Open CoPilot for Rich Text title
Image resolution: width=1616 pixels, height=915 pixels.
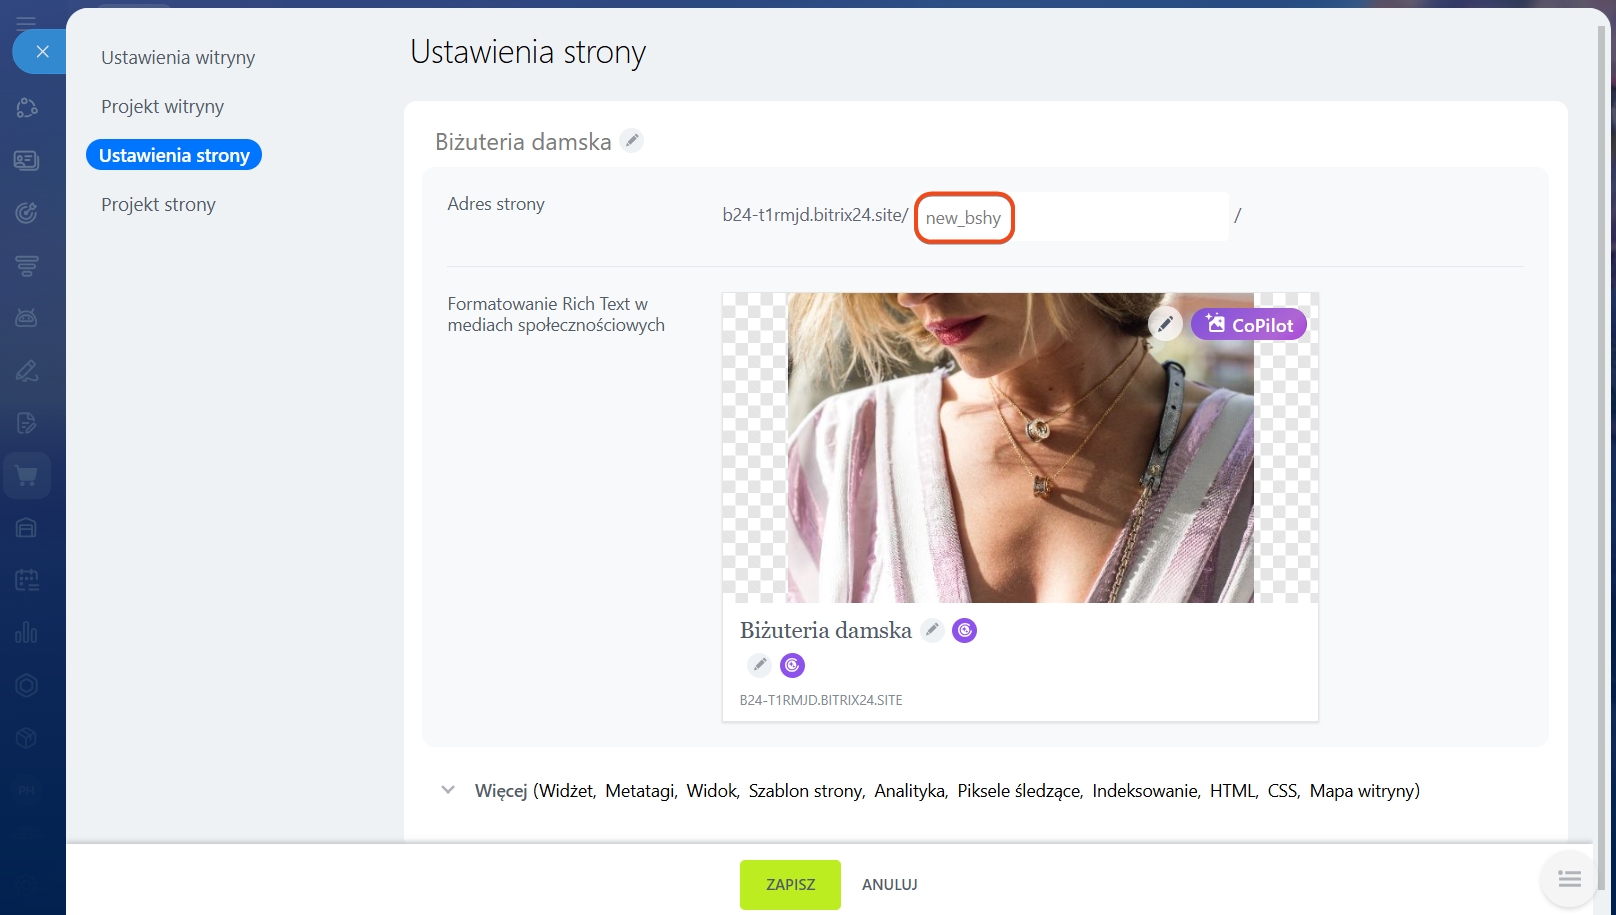(x=964, y=630)
